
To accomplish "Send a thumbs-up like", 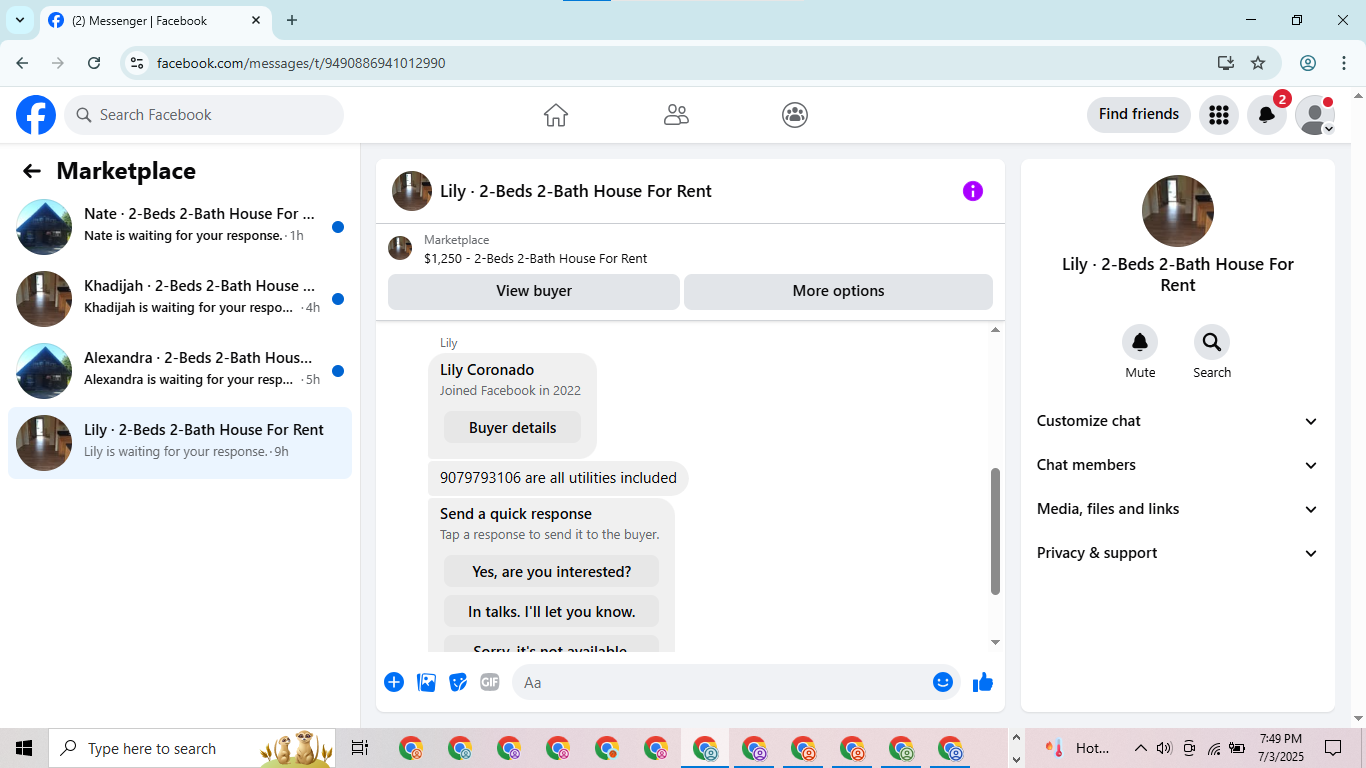I will click(983, 682).
